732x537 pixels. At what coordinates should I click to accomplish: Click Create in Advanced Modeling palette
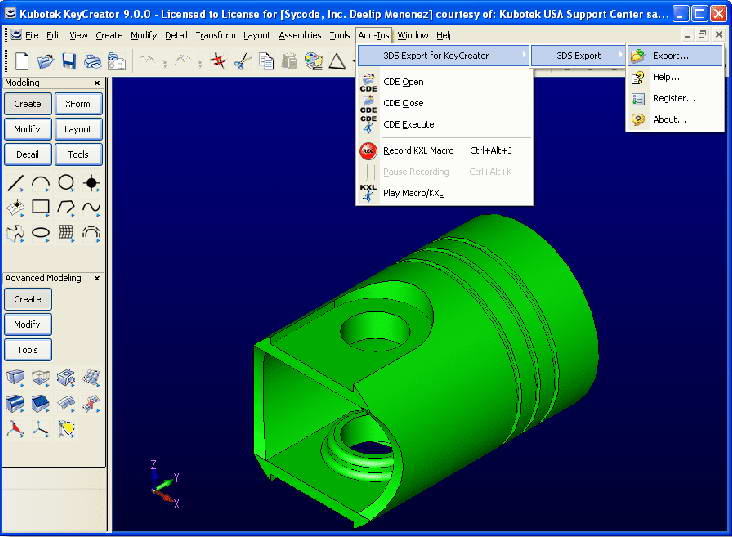coord(28,299)
